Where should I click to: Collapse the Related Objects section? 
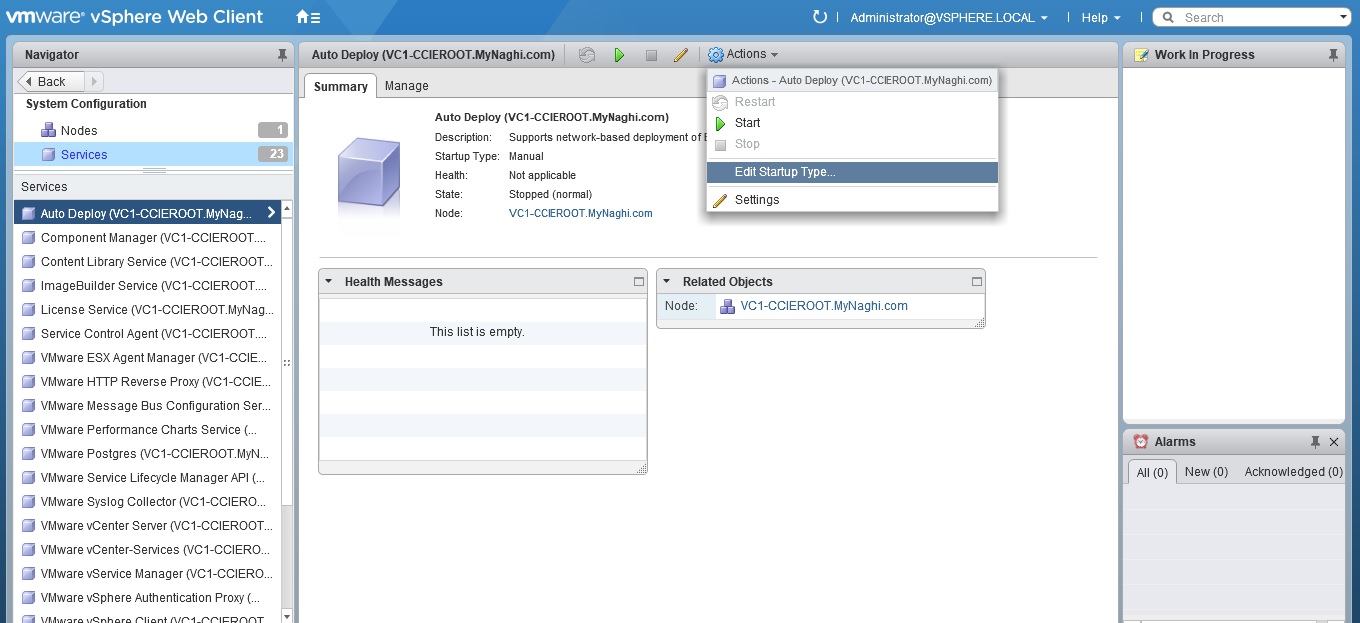(x=666, y=282)
